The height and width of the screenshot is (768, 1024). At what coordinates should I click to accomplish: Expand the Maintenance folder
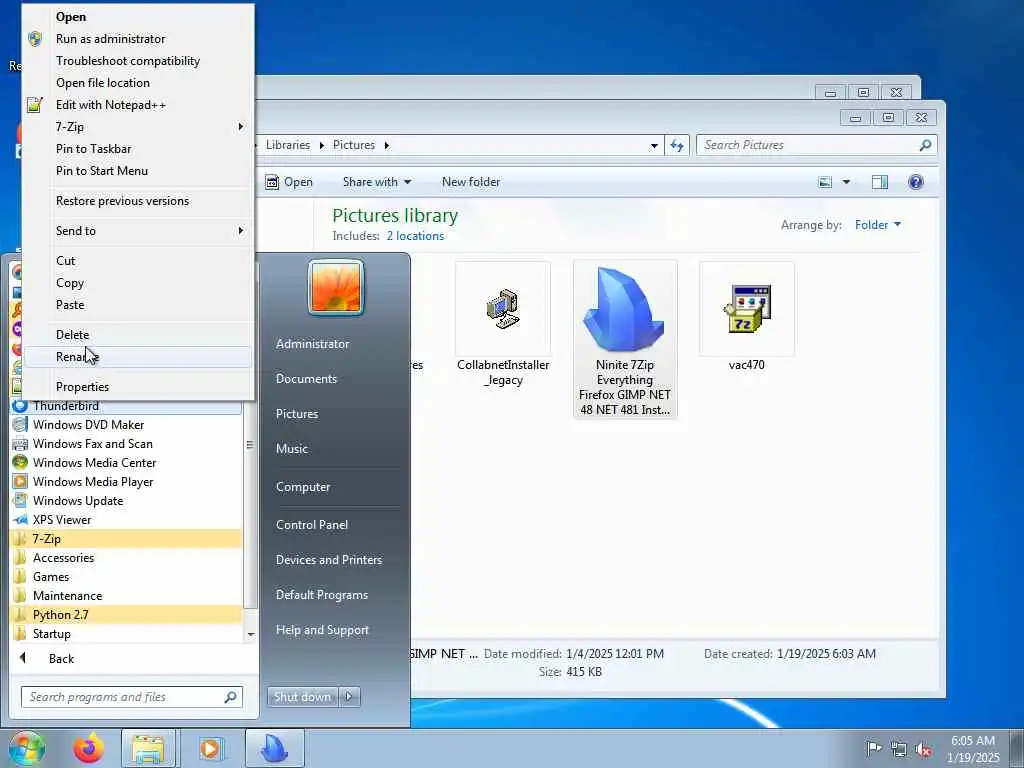tap(126, 596)
